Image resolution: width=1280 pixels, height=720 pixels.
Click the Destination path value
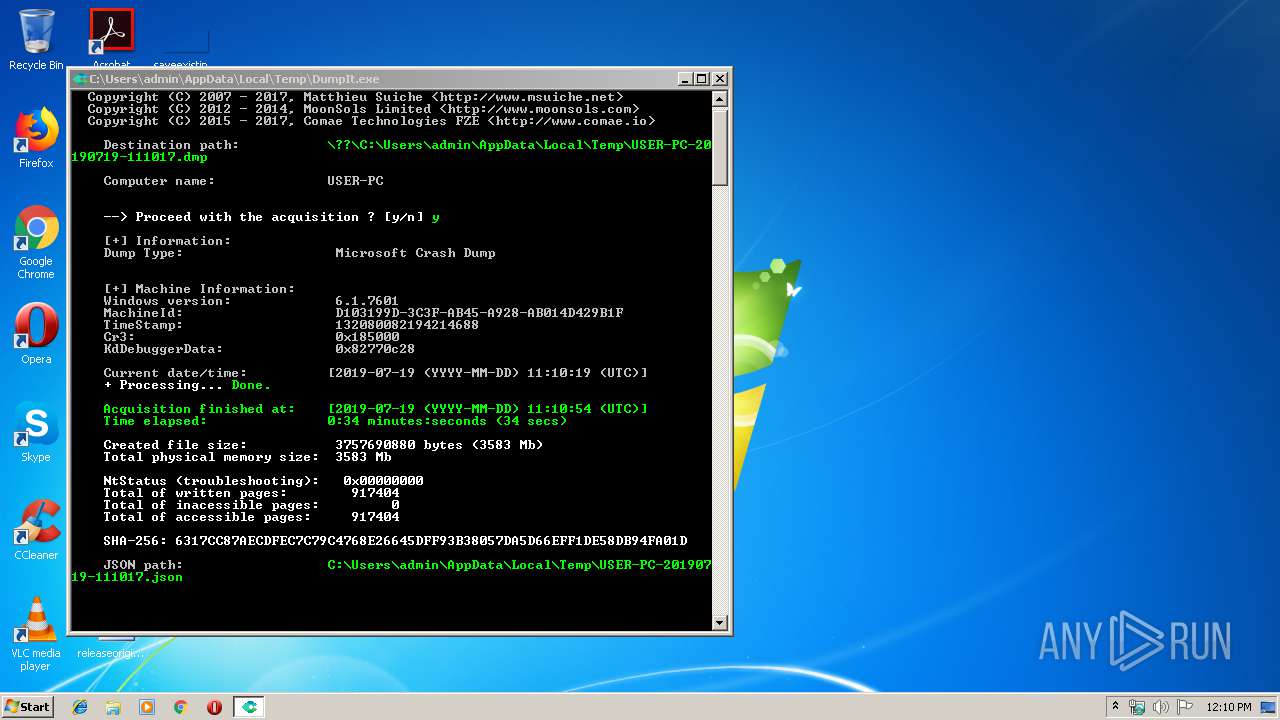[x=391, y=151]
